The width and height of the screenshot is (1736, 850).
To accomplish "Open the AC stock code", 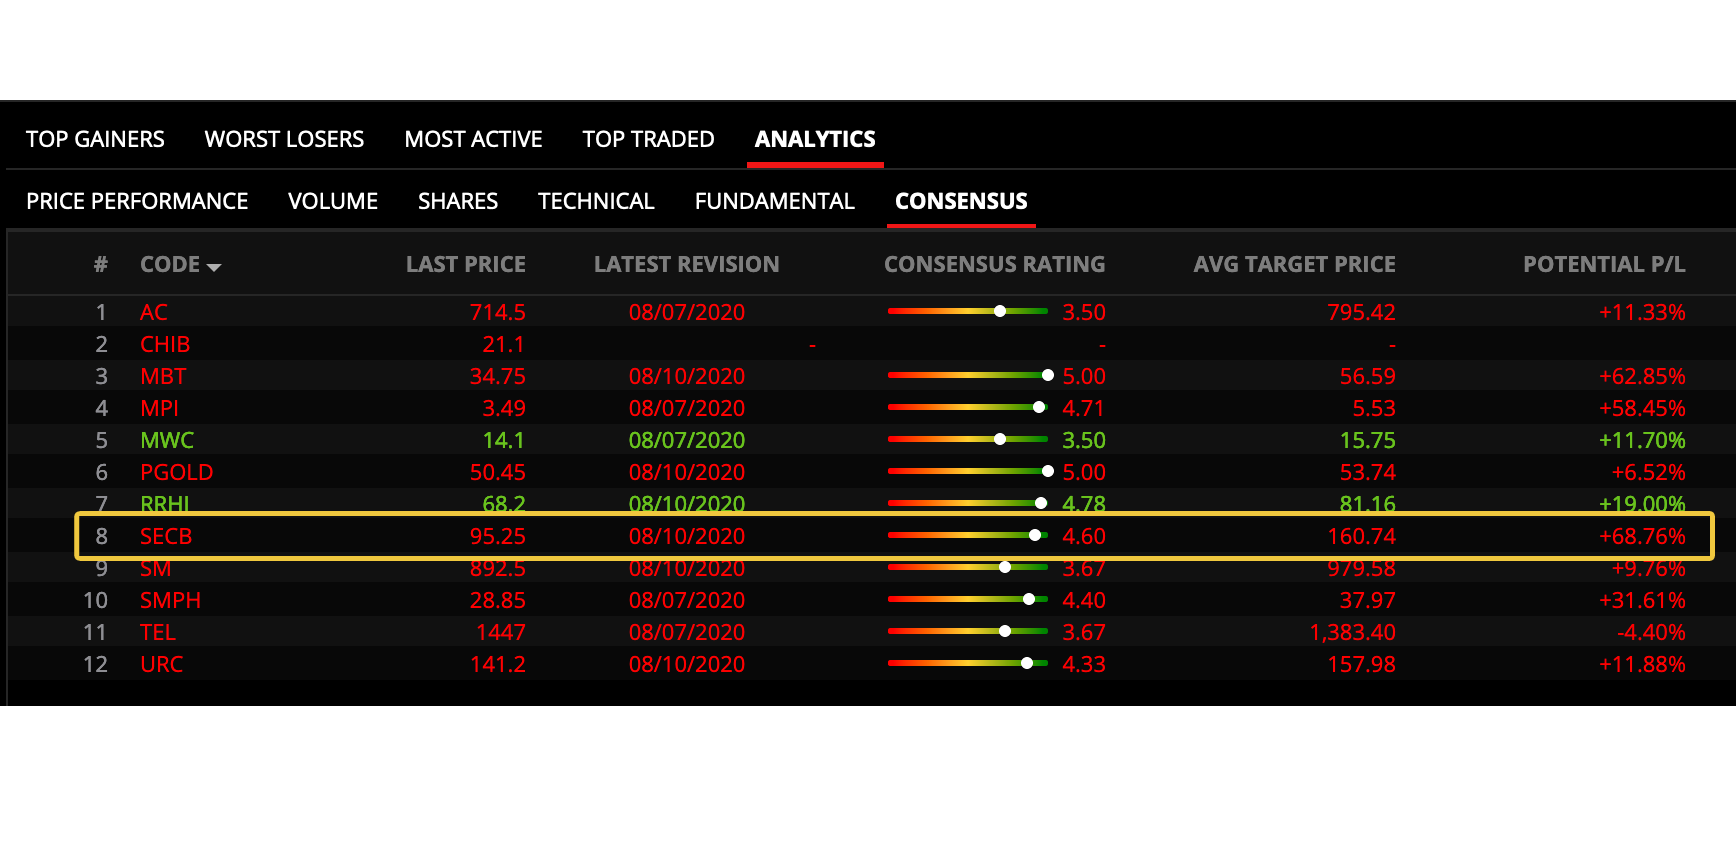I will [154, 312].
